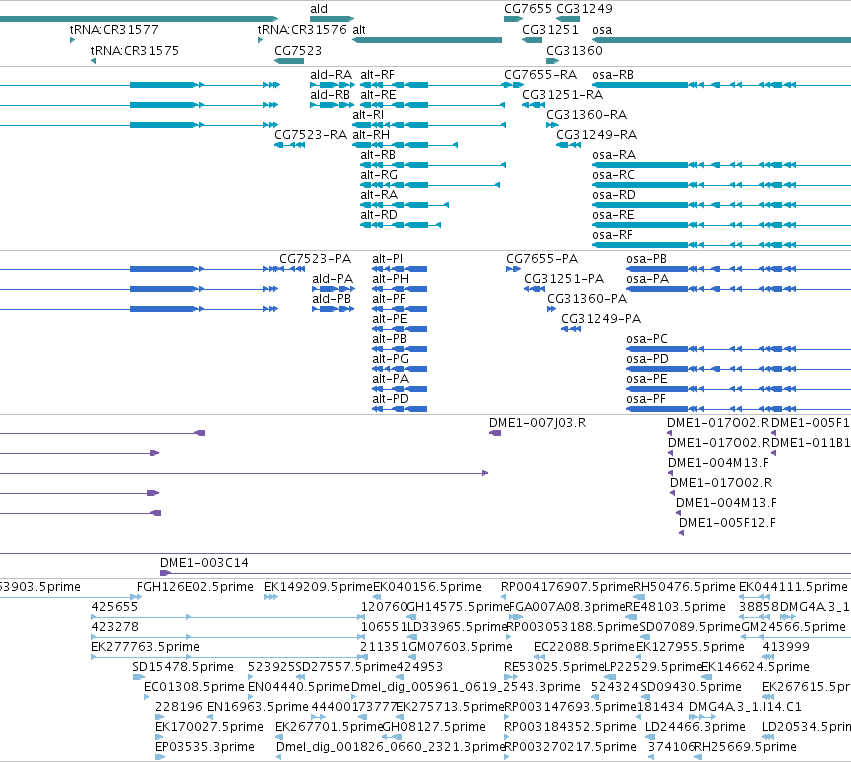Viewport: 851px width, 762px height.
Task: Click the ald-RA transcript label
Action: (331, 74)
